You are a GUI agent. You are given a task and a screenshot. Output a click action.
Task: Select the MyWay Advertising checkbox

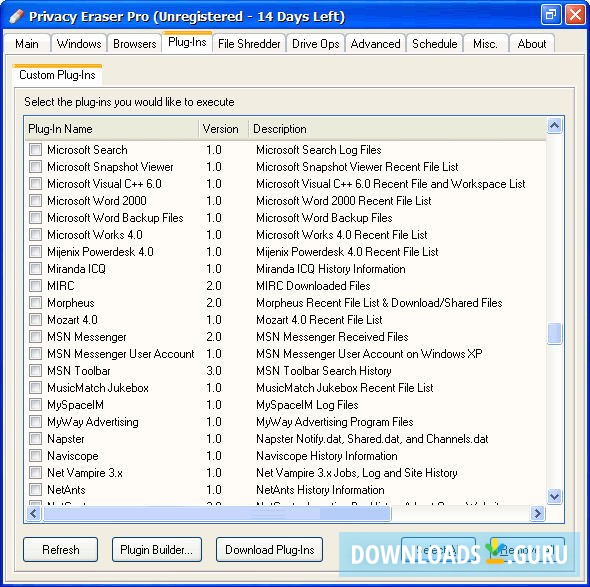35,422
